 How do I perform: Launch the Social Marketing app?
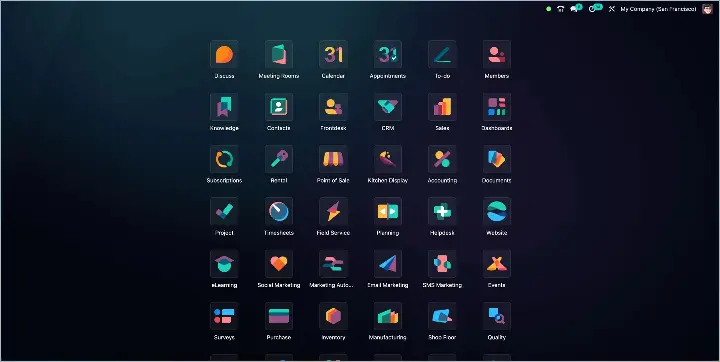[x=279, y=264]
